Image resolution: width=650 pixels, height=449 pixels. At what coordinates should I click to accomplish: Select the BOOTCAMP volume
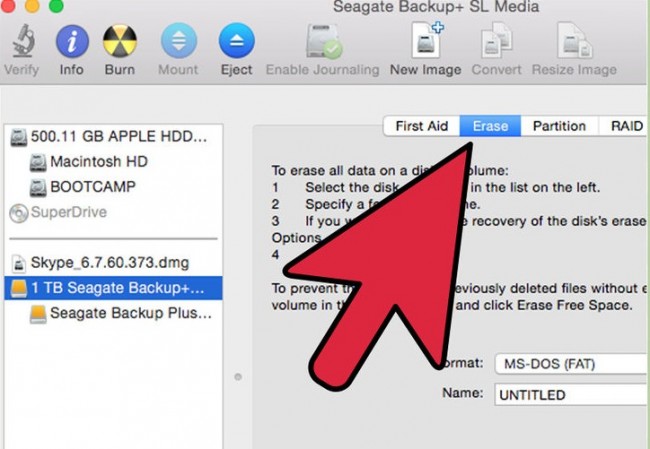click(x=114, y=187)
